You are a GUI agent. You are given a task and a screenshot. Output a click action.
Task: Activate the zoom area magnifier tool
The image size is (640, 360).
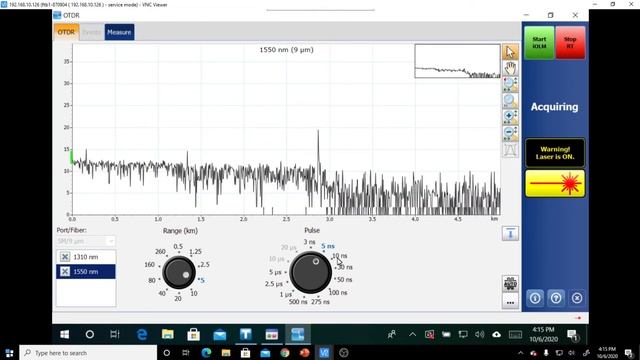[510, 84]
